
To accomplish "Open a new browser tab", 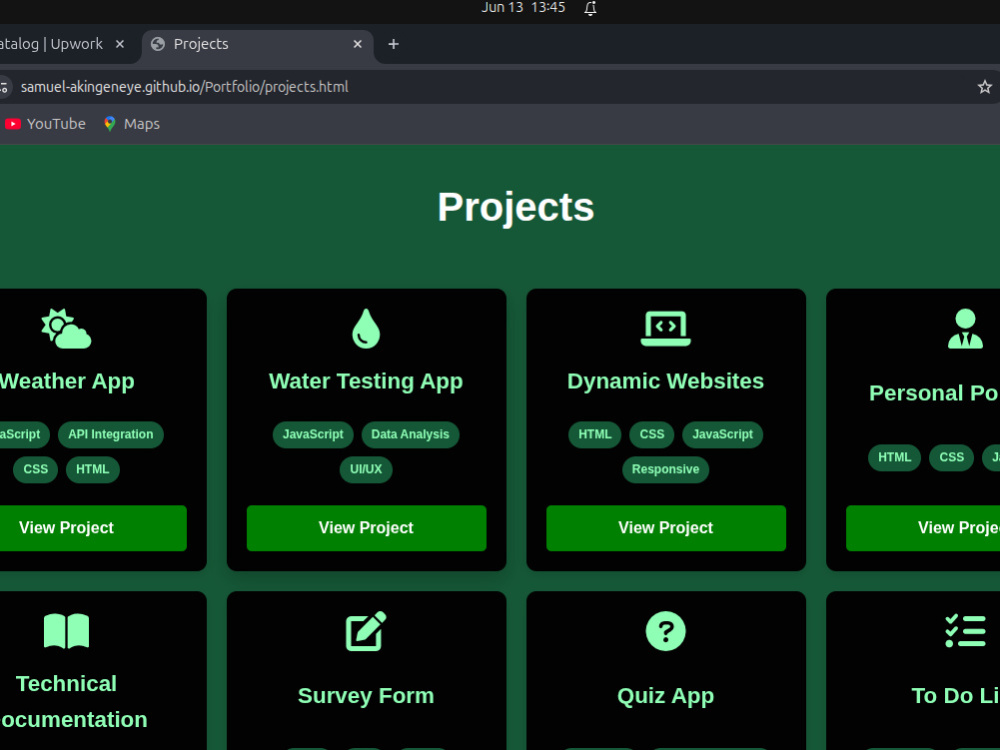I will coord(393,44).
